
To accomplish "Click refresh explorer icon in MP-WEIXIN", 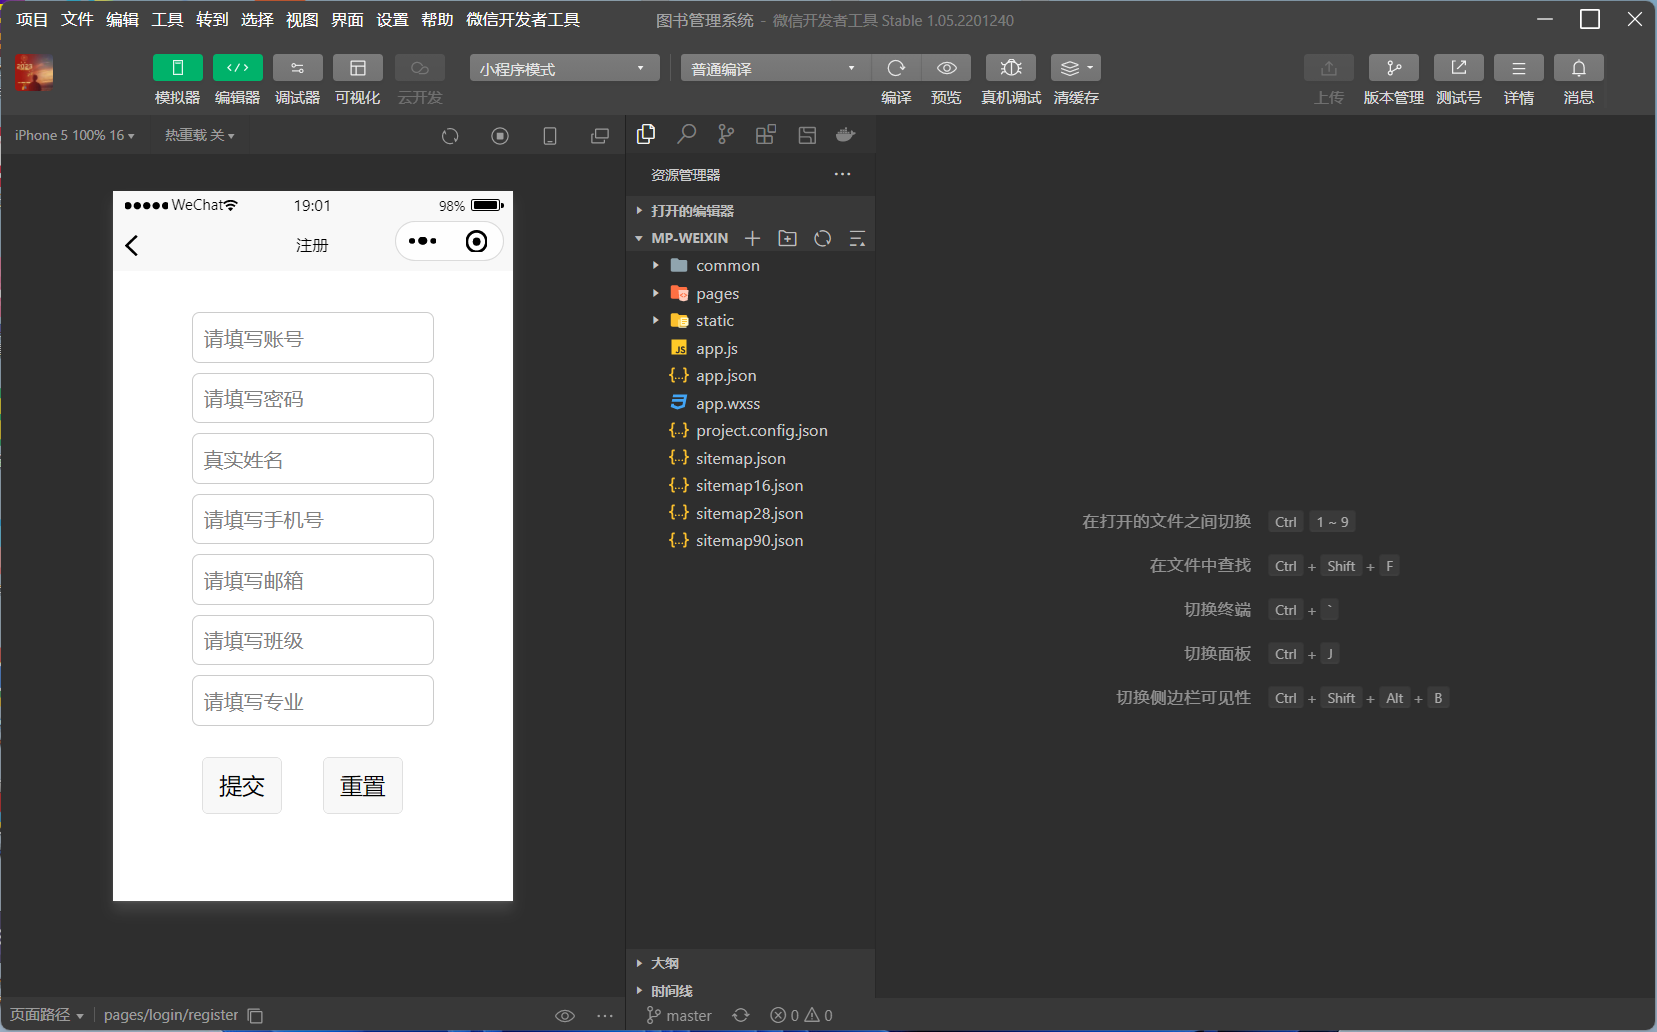I will click(823, 238).
